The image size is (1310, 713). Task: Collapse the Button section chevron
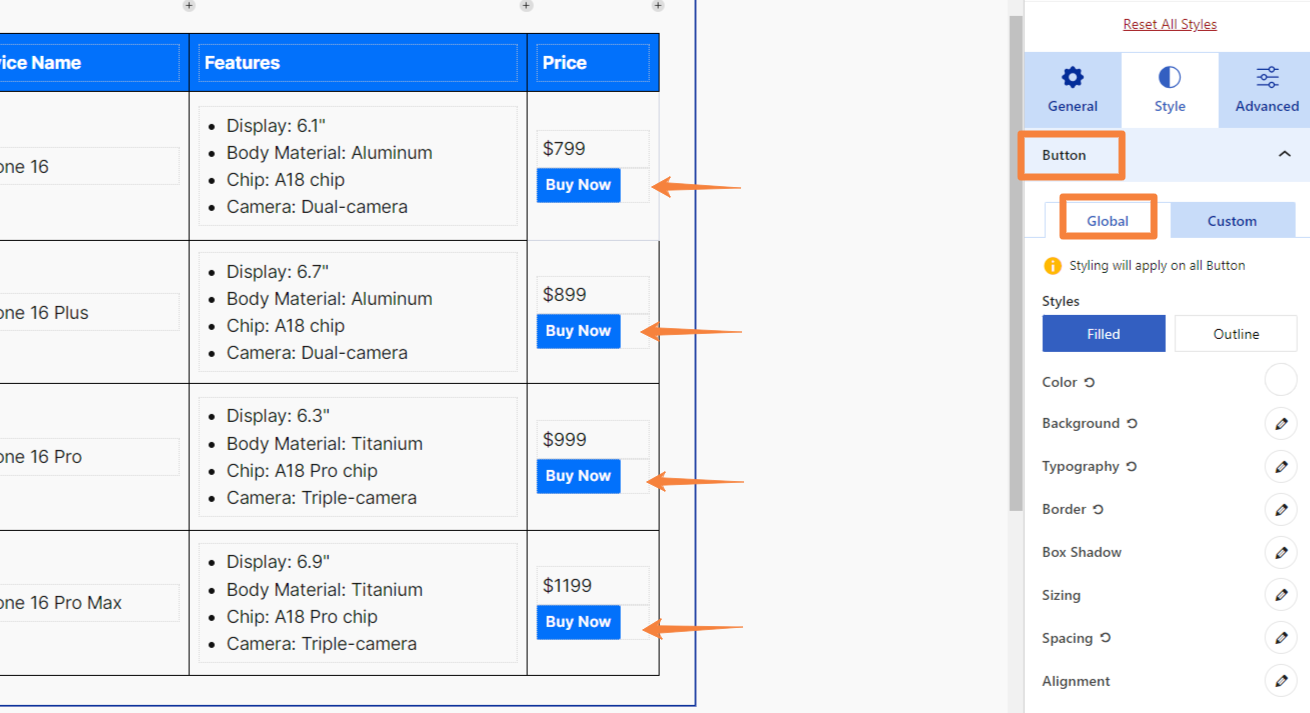tap(1285, 154)
